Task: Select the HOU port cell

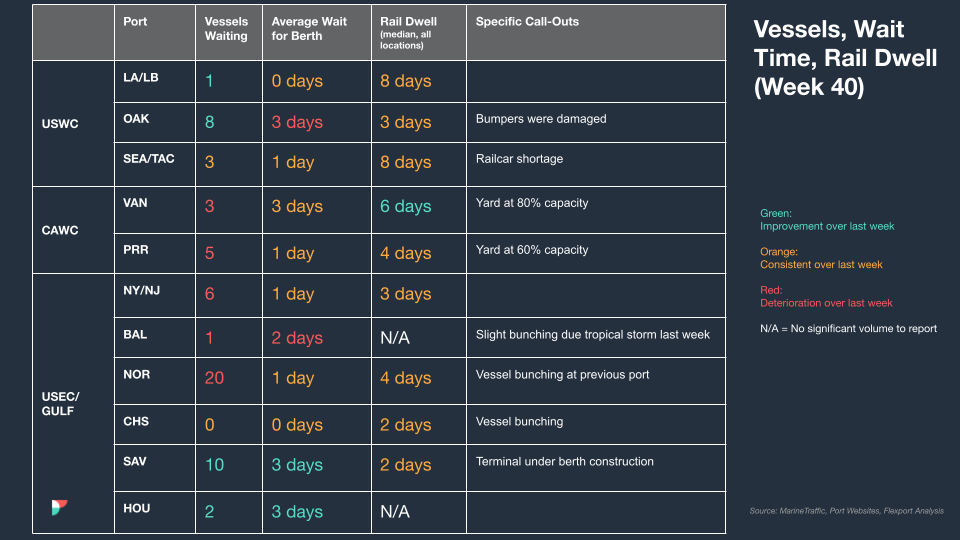Action: click(x=155, y=512)
